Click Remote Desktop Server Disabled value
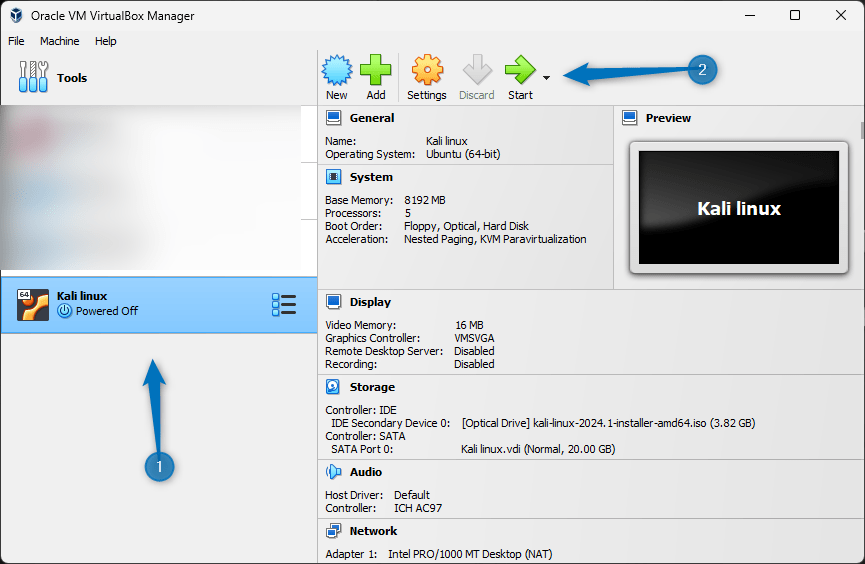Screen dimensions: 865x564 tap(474, 351)
